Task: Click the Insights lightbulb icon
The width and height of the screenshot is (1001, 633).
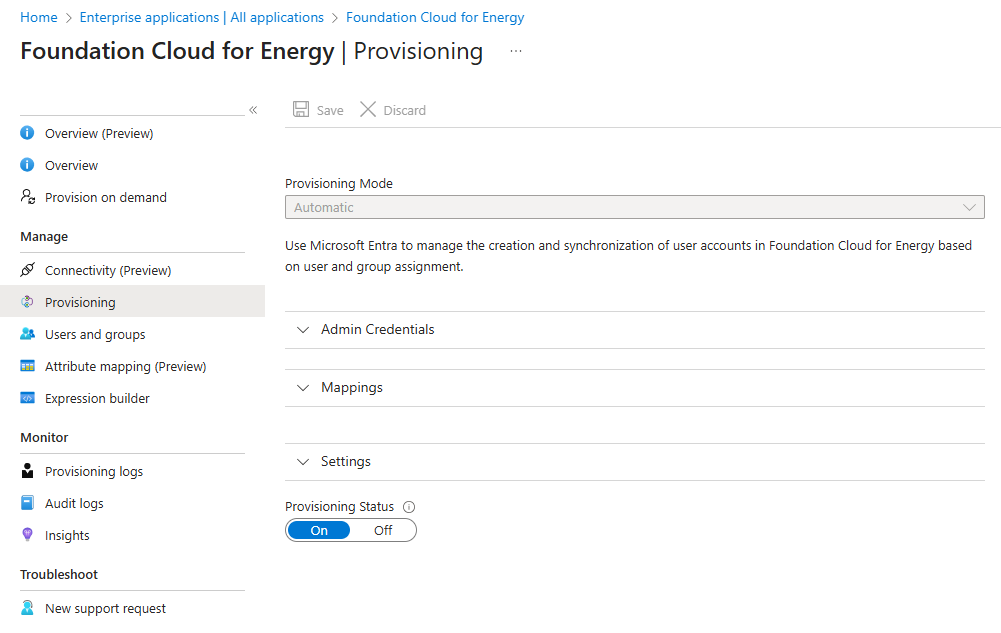Action: (x=27, y=535)
